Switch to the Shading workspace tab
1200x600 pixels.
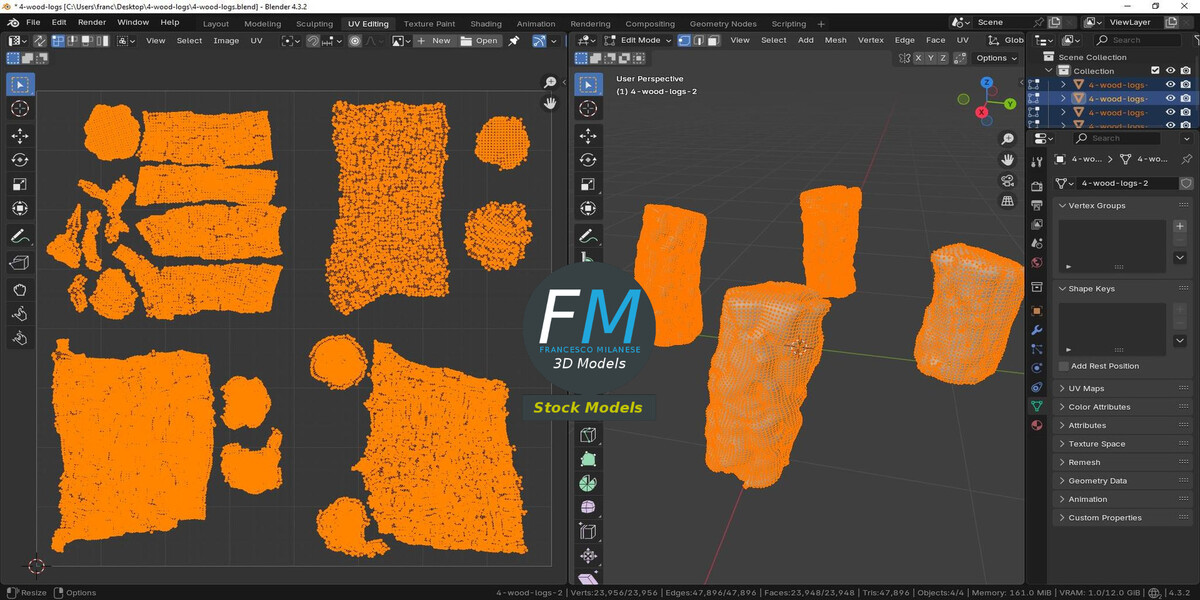coord(486,23)
